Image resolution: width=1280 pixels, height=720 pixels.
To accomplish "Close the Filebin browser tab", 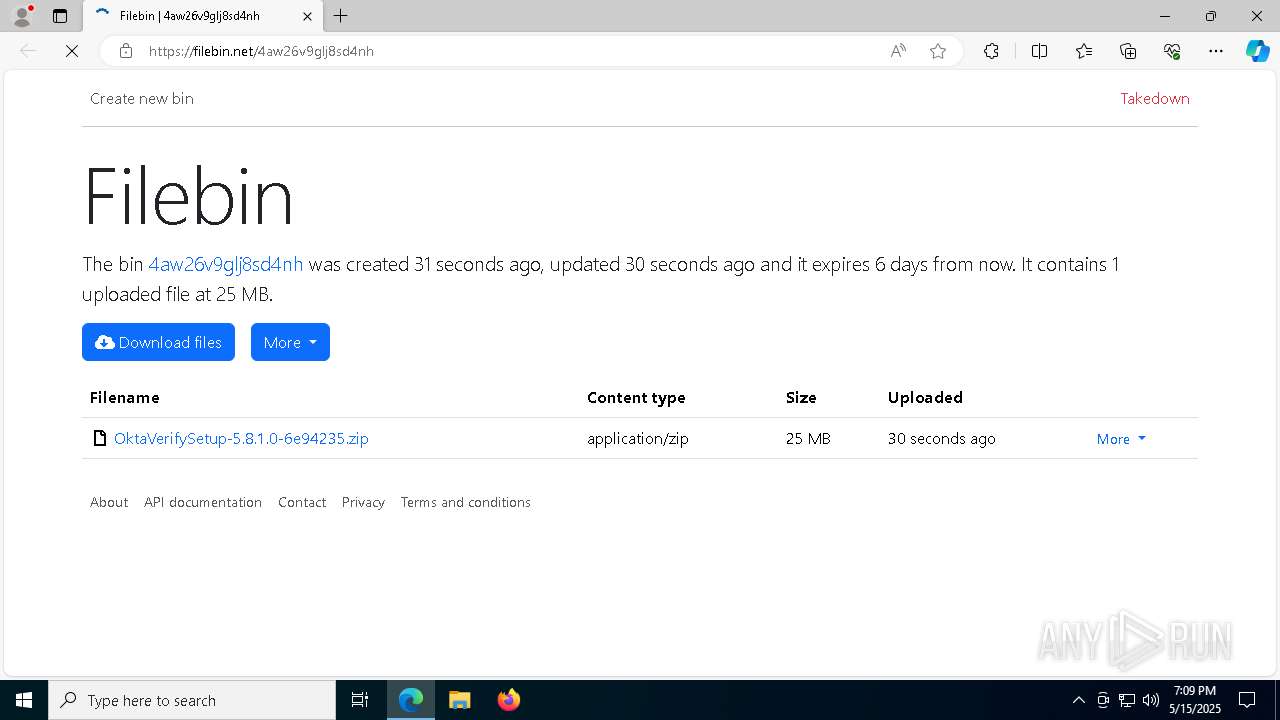I will pyautogui.click(x=307, y=16).
